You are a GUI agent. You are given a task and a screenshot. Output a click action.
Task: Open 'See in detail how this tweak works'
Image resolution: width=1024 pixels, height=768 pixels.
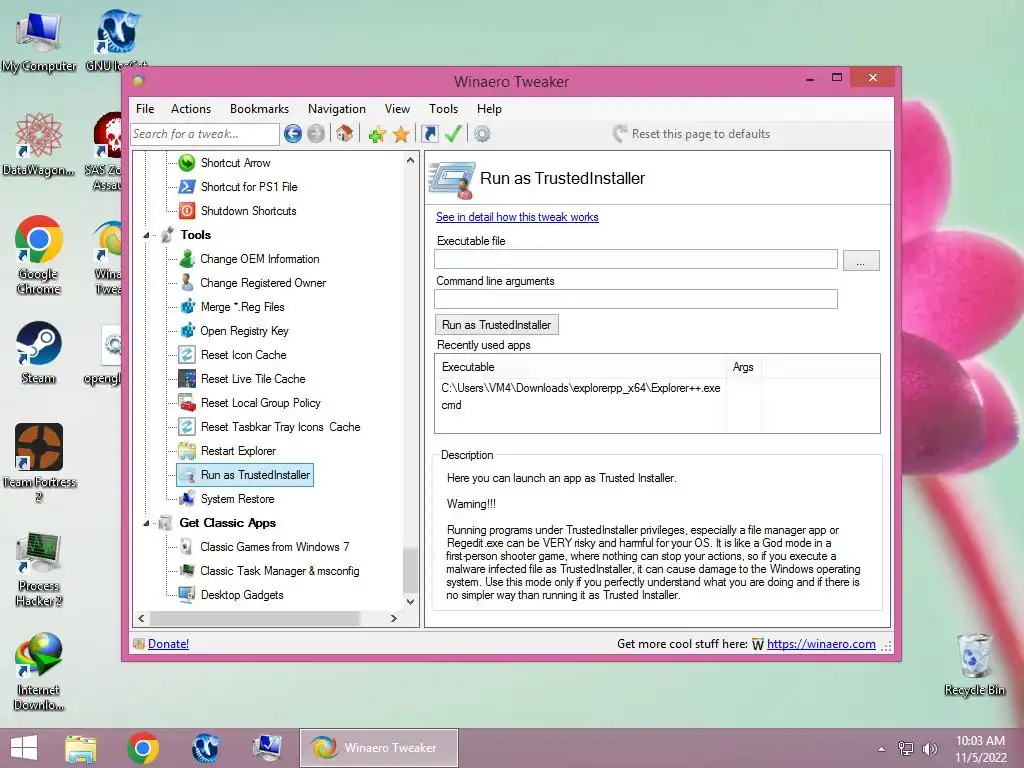[517, 217]
